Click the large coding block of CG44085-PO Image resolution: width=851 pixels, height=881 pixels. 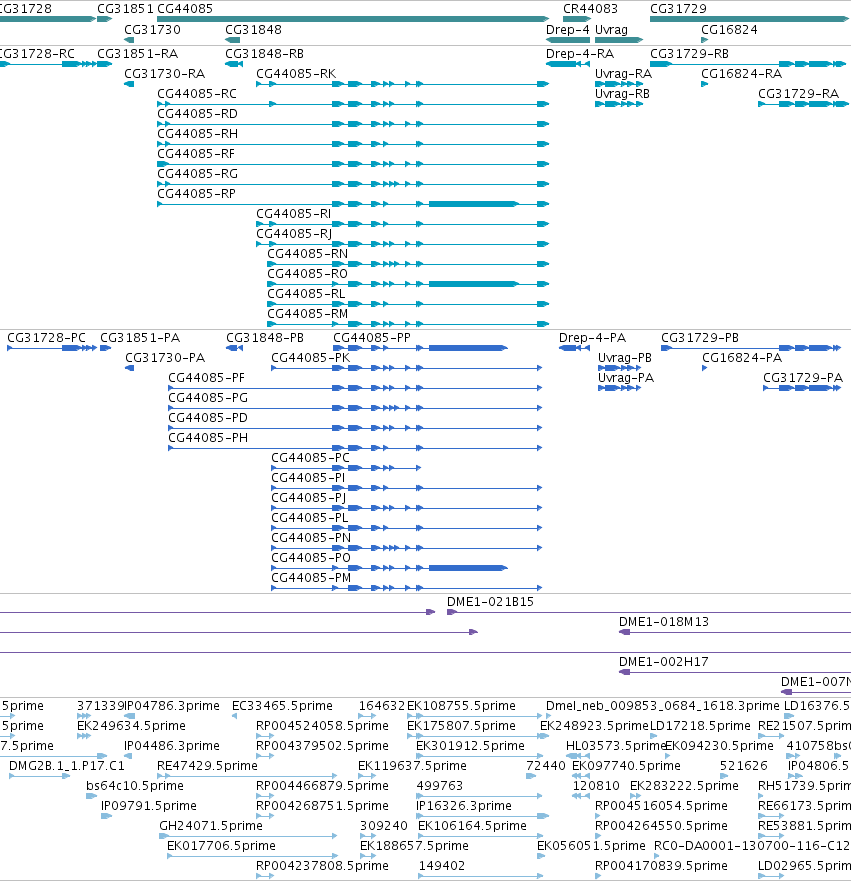(467, 568)
